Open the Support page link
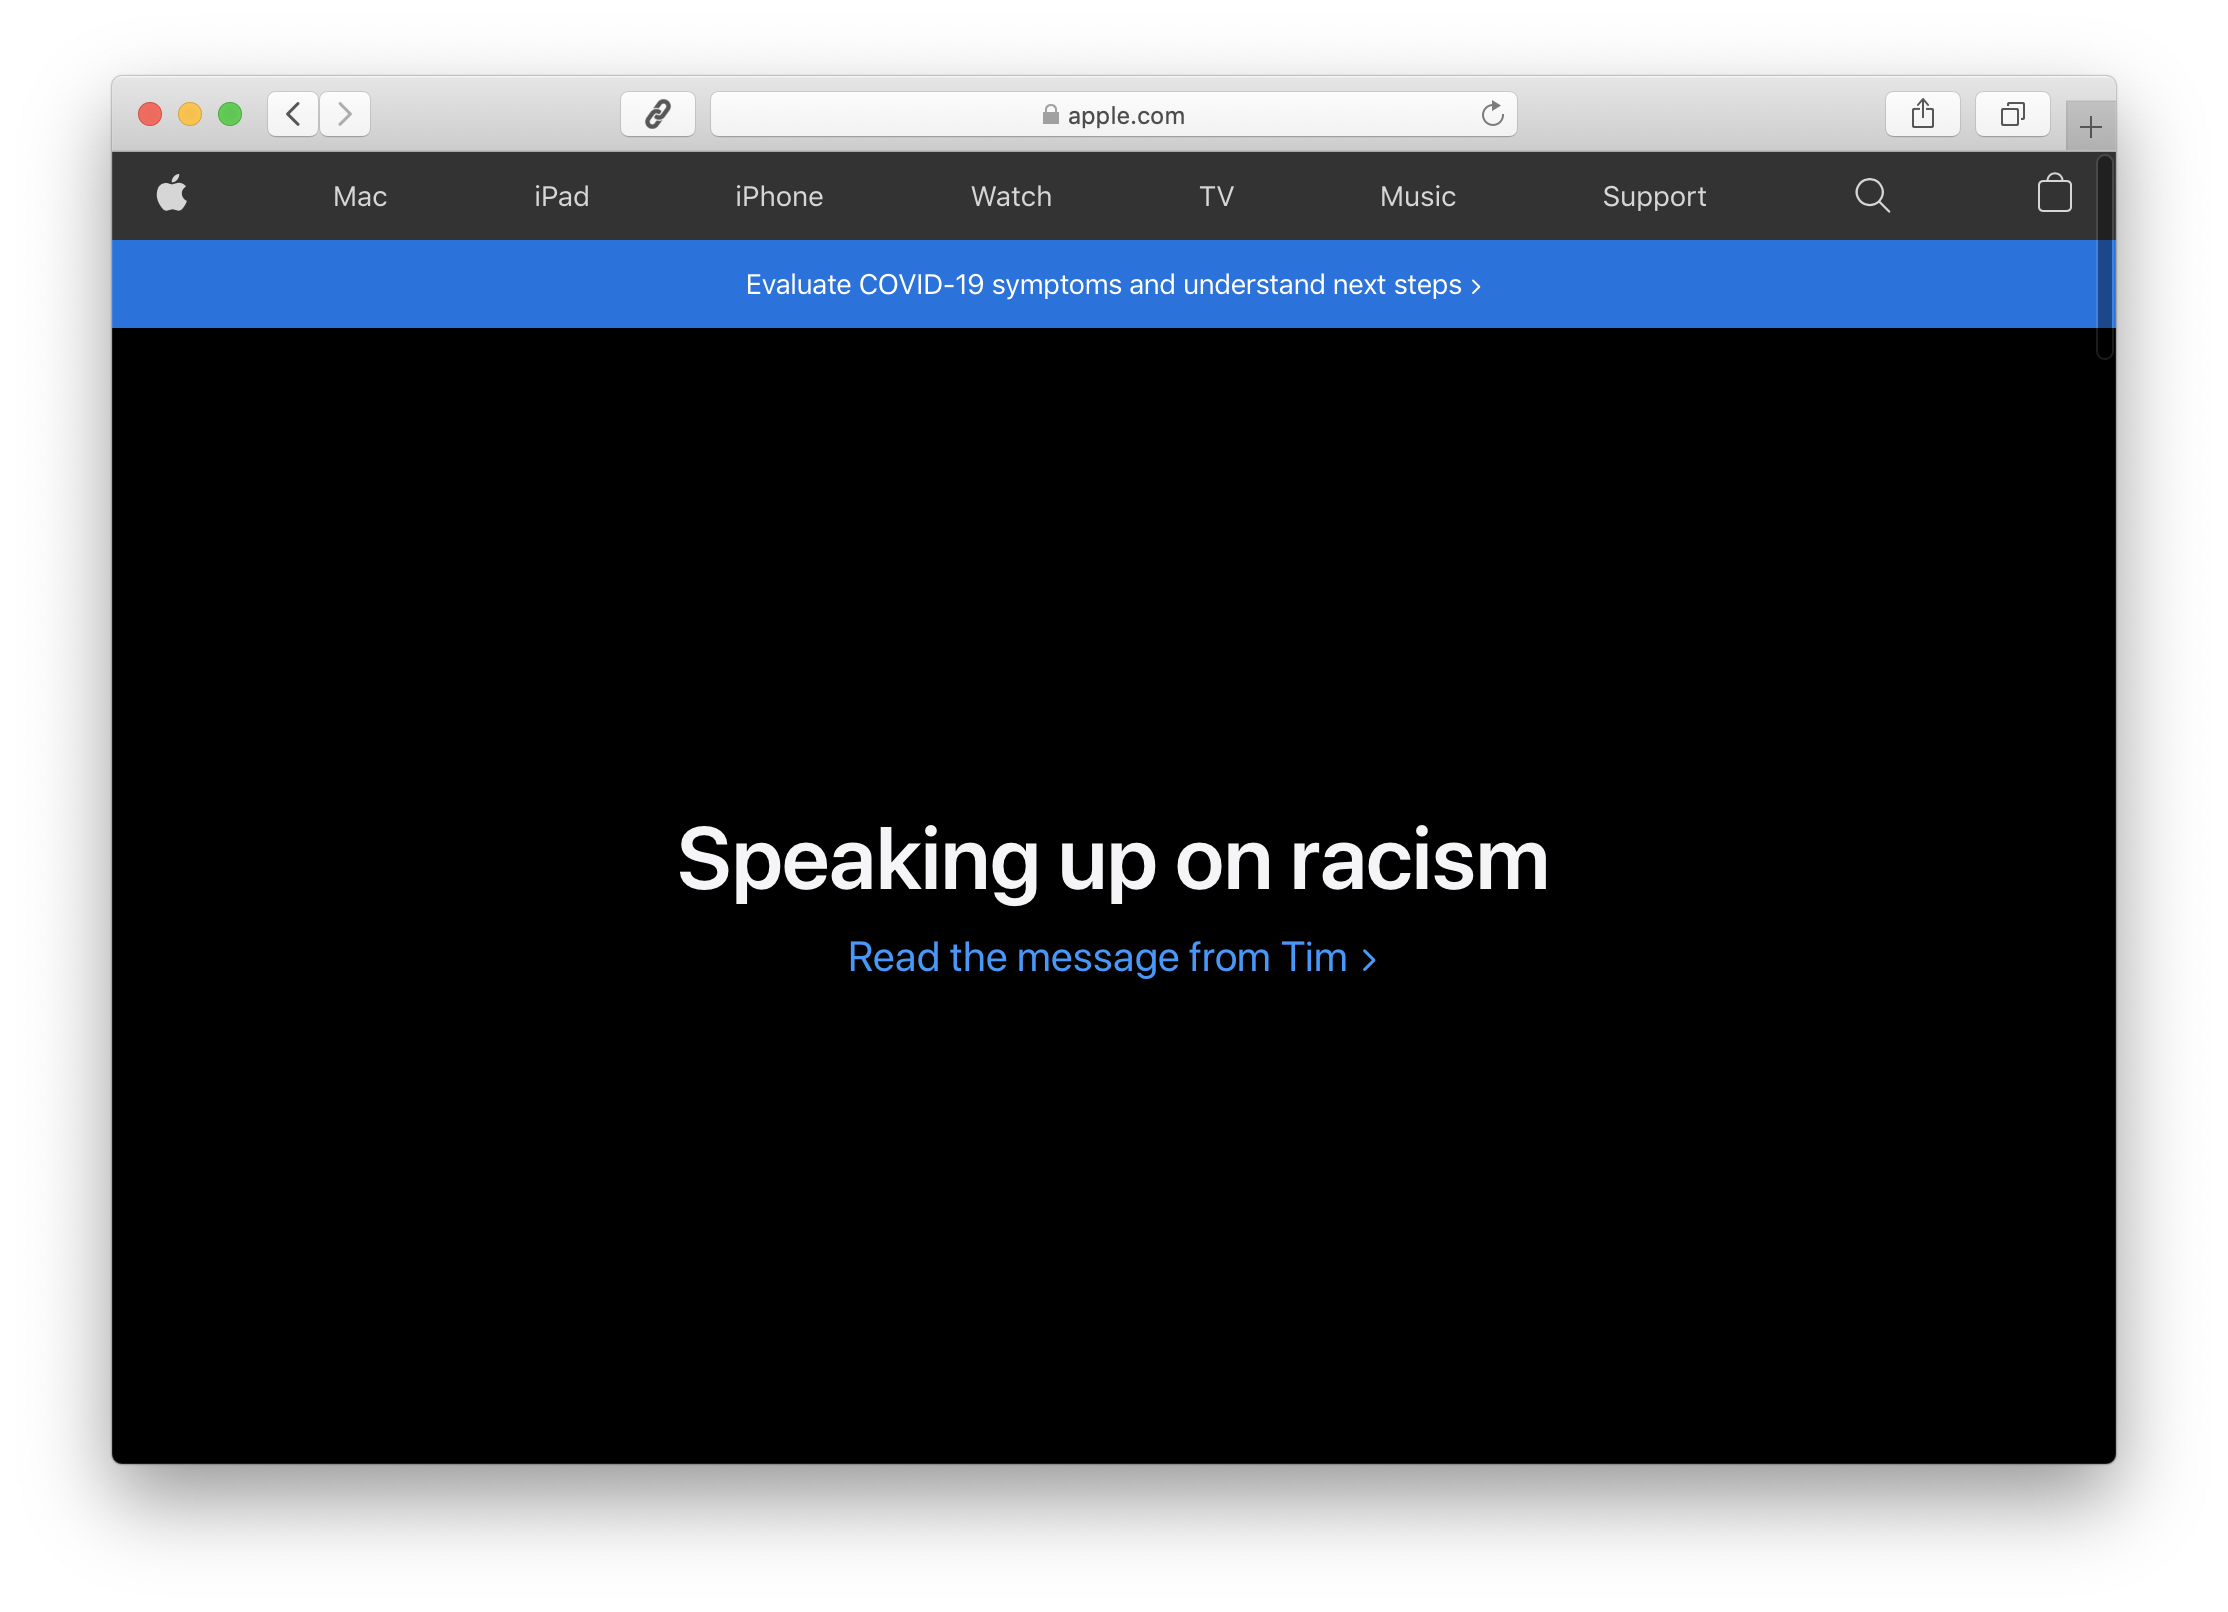The image size is (2228, 1612). [x=1654, y=196]
